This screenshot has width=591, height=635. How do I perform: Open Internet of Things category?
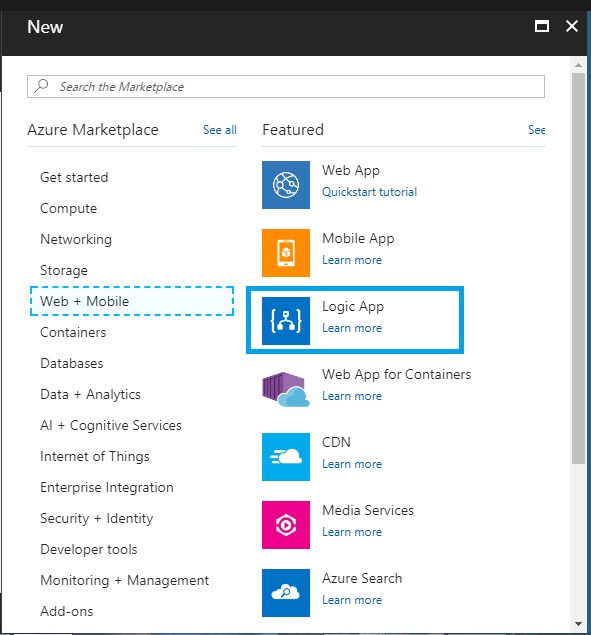pos(95,456)
